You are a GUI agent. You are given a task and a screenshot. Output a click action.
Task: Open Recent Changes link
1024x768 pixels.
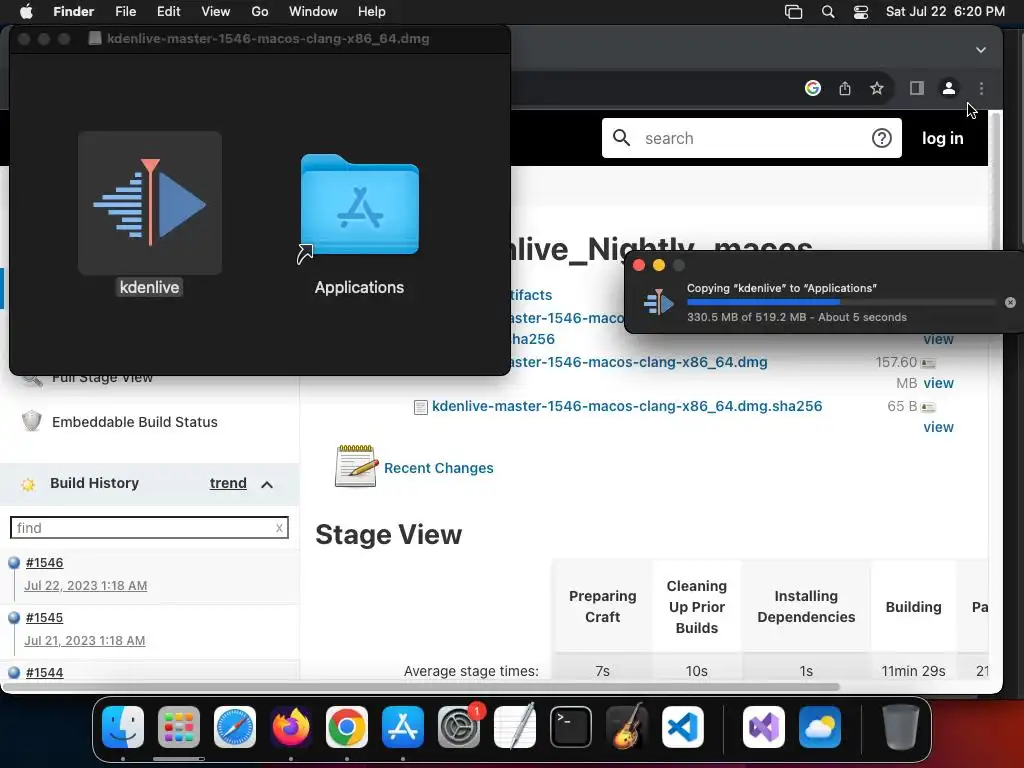[438, 468]
